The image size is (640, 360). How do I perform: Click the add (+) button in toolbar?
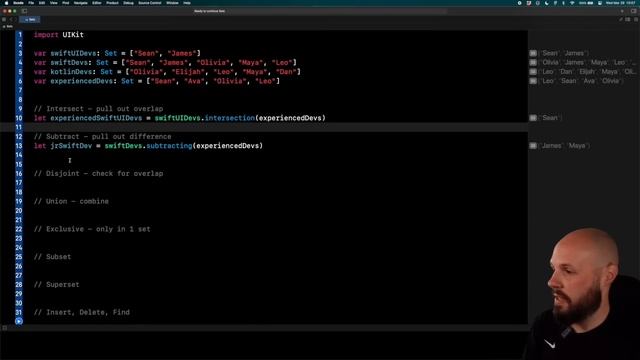(622, 11)
